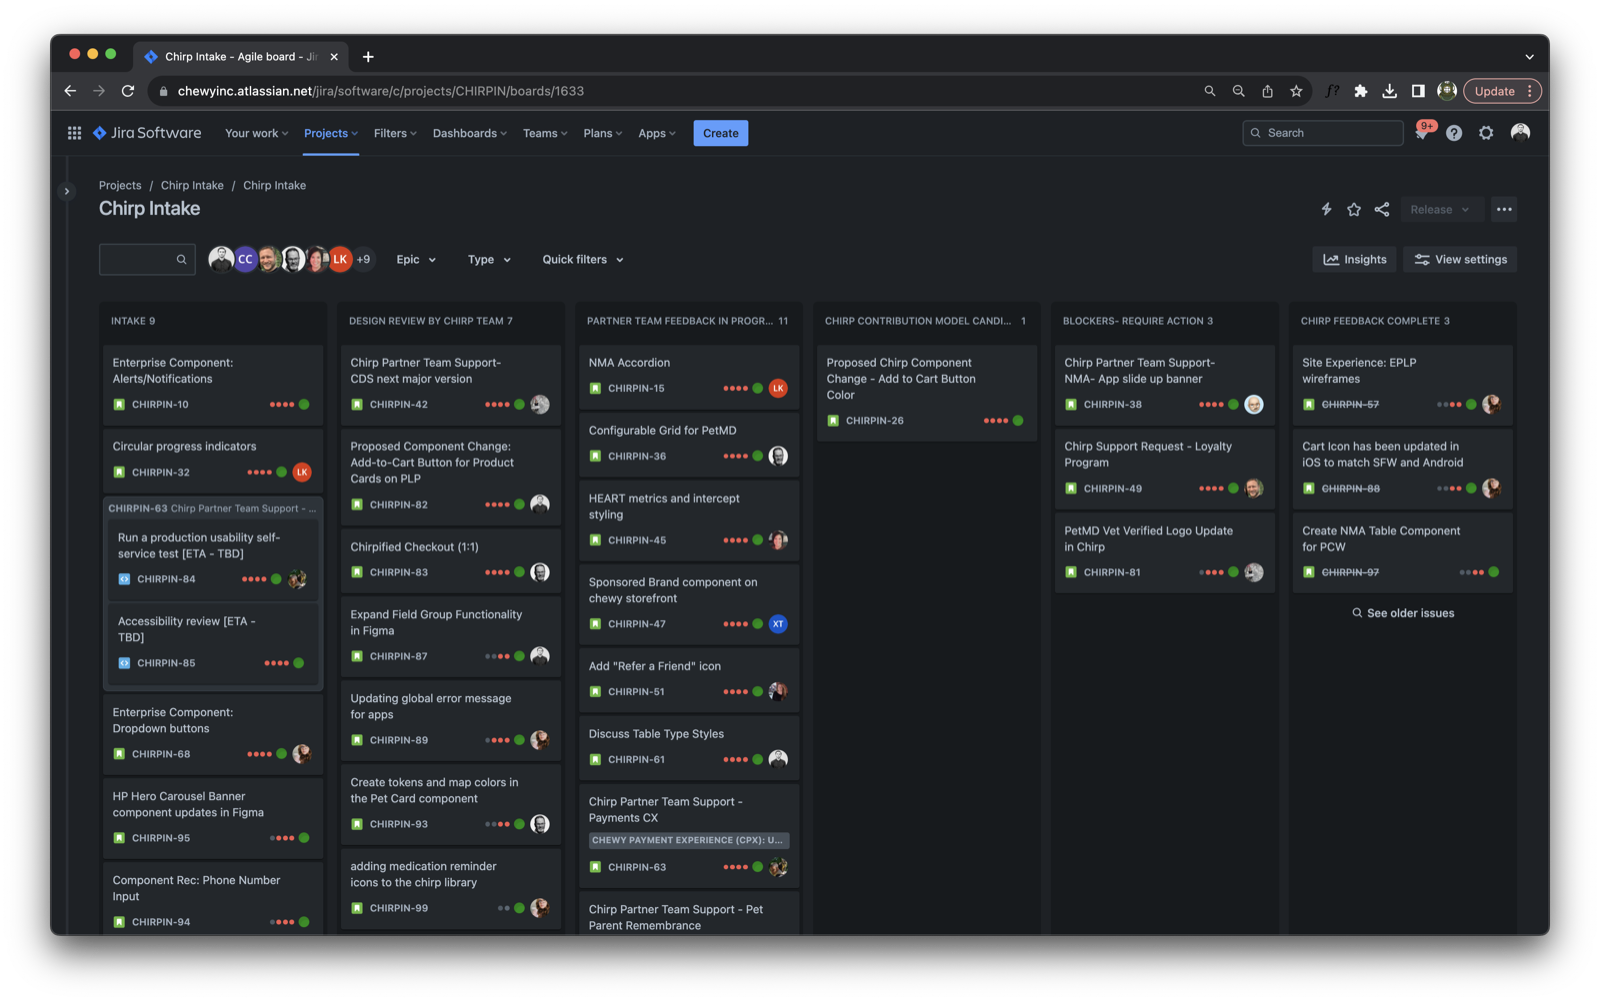The height and width of the screenshot is (1002, 1600).
Task: Close the Chirp Intake browser tab
Action: coord(334,57)
